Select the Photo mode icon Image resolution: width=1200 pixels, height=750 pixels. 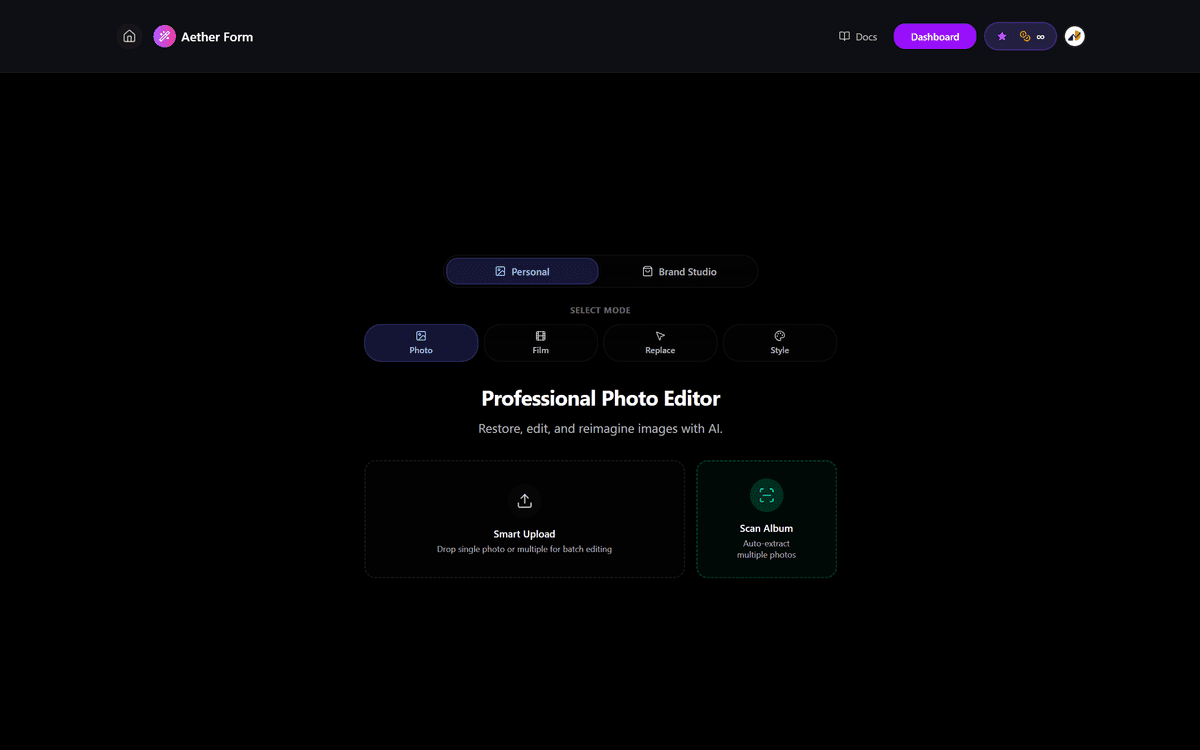[421, 335]
